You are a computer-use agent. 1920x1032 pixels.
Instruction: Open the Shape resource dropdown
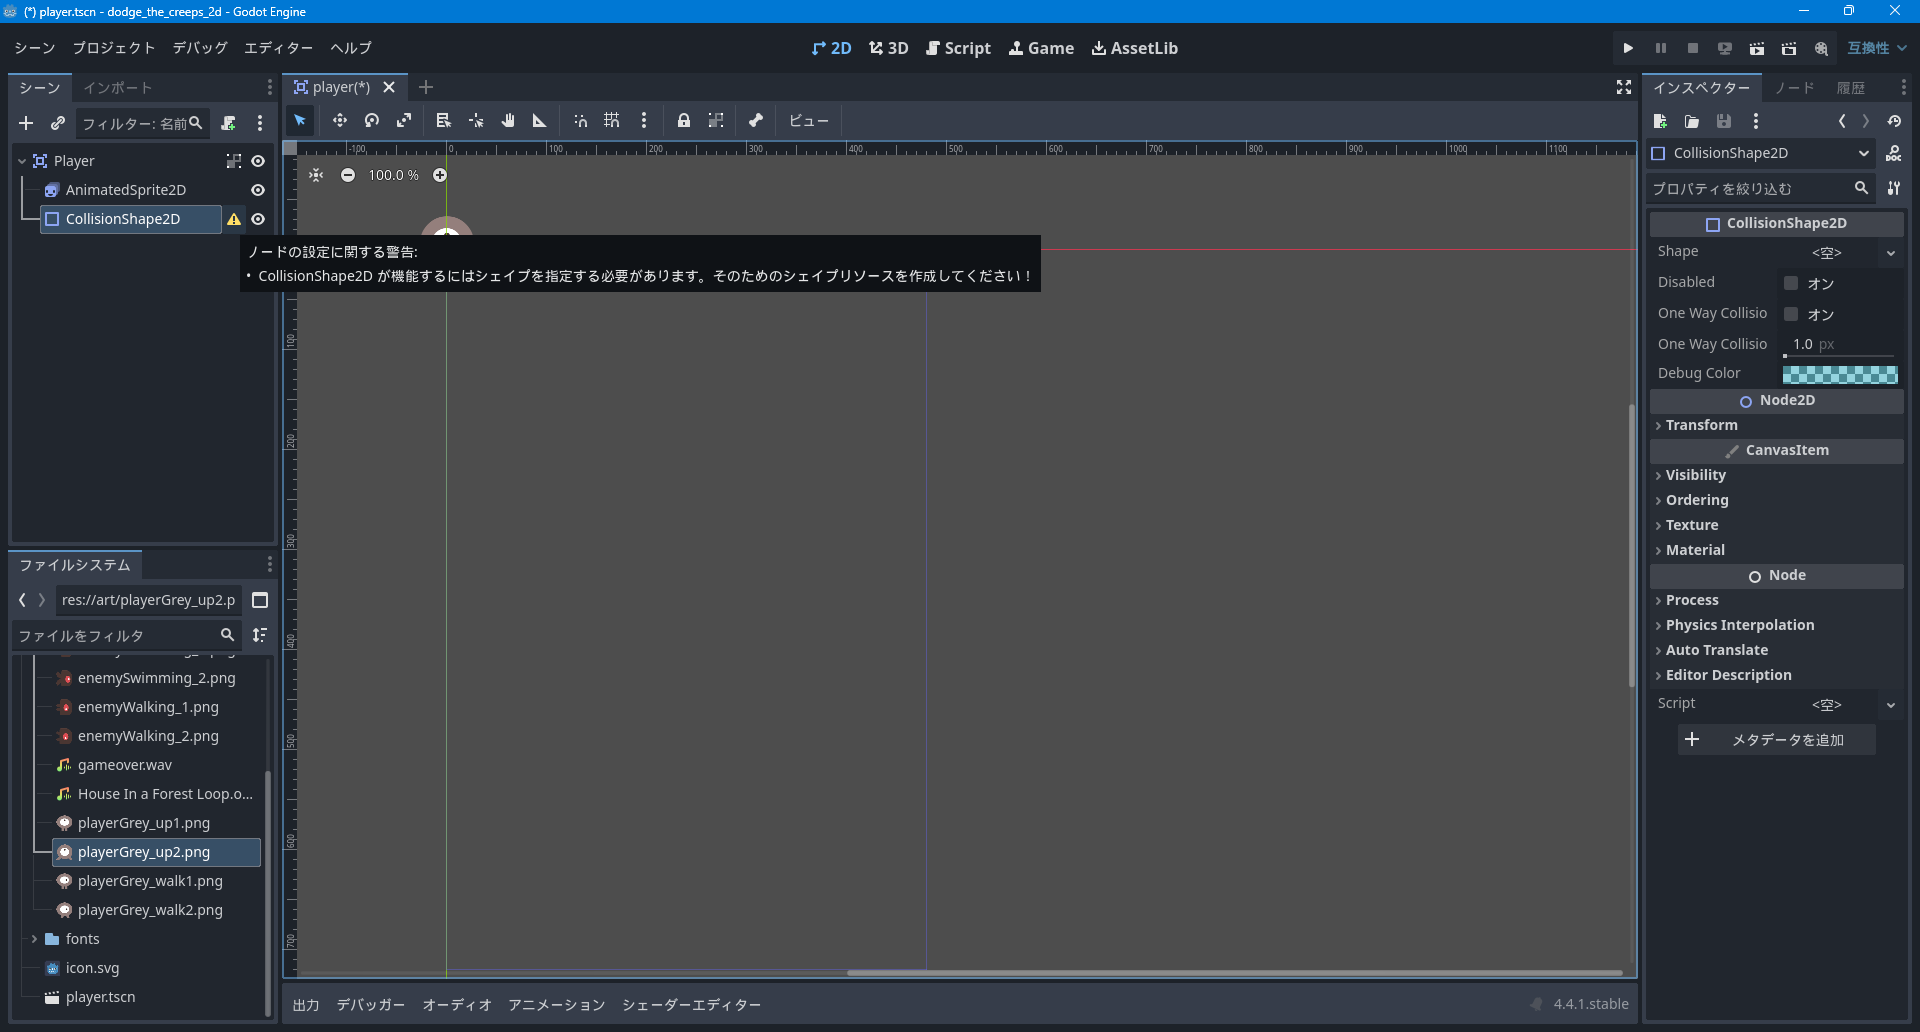(x=1891, y=253)
